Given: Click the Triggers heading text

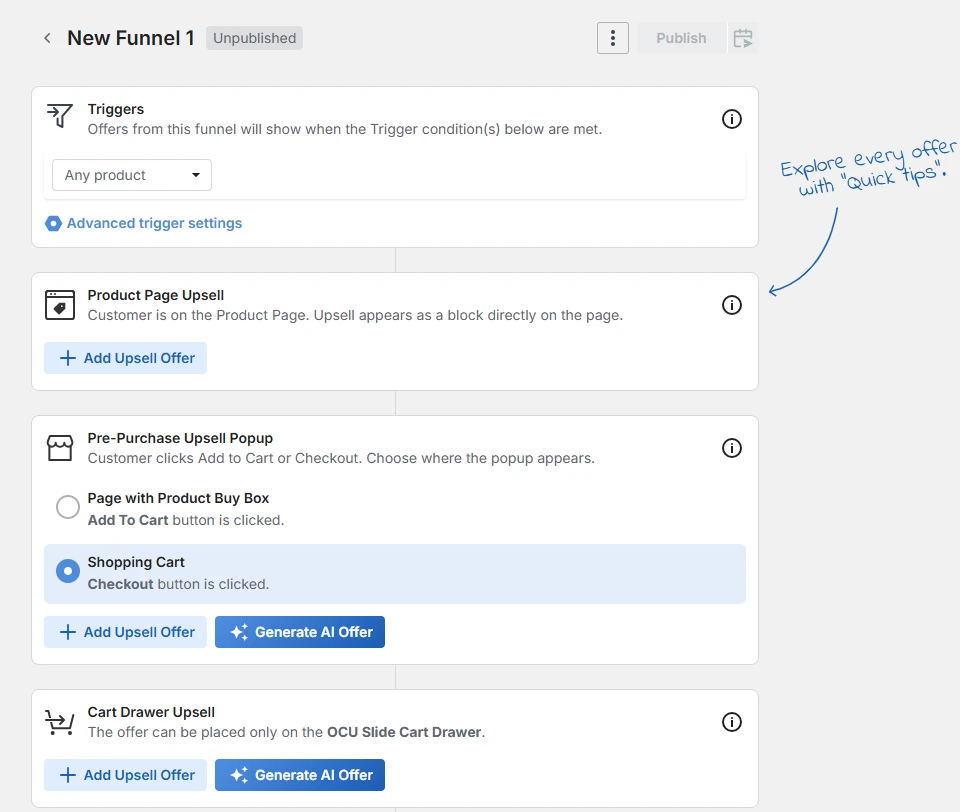Looking at the screenshot, I should [116, 109].
